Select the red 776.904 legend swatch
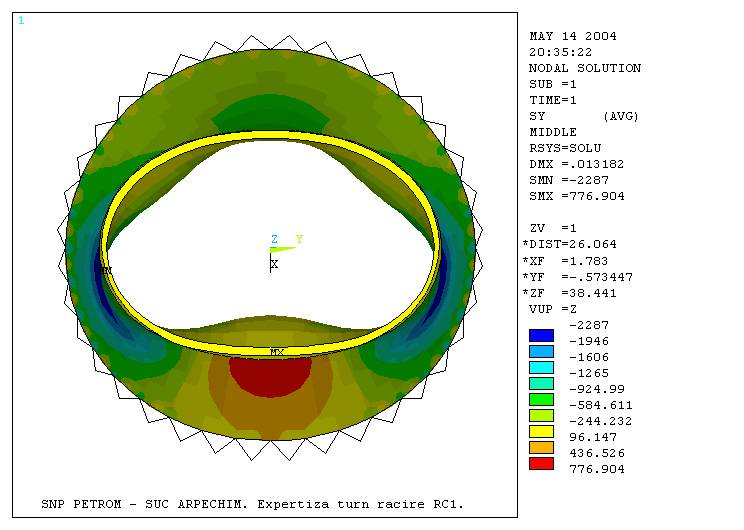 click(x=541, y=463)
